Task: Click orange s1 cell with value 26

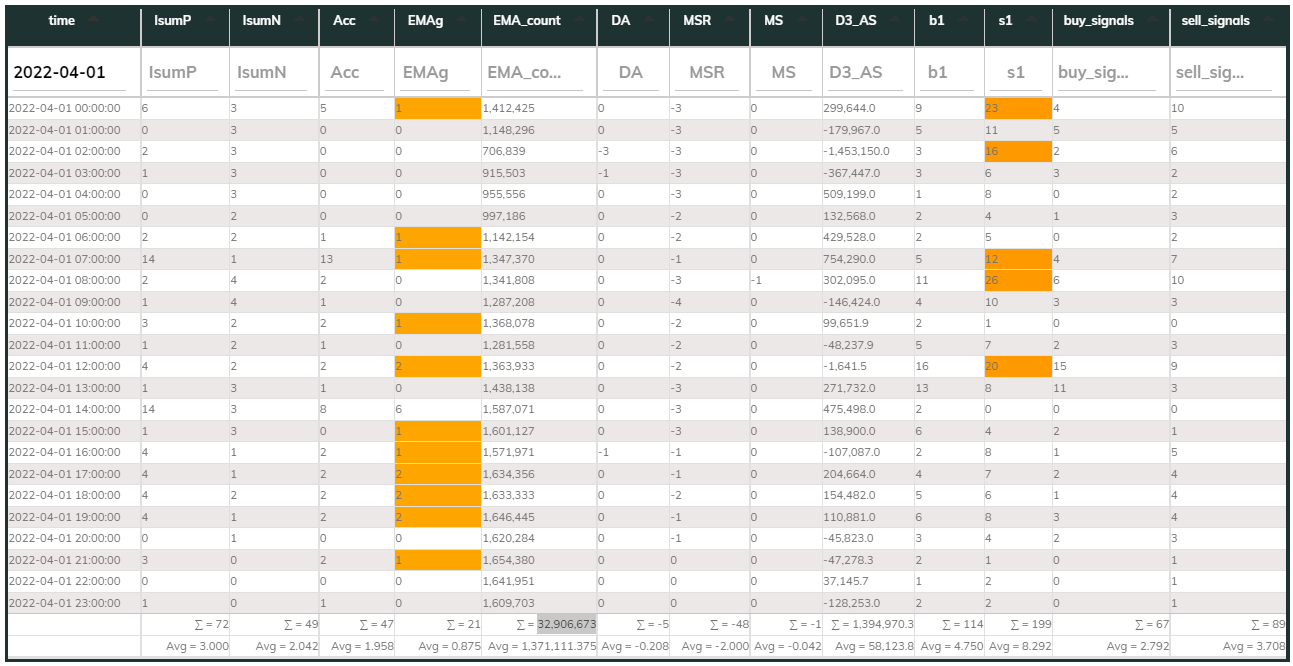Action: point(1017,280)
